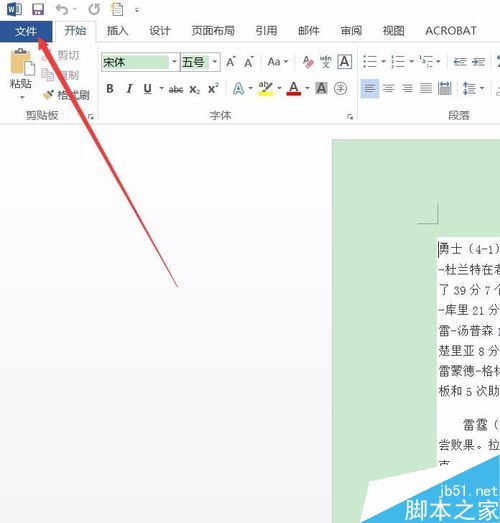Click the 格式刷 format painter button

point(66,95)
